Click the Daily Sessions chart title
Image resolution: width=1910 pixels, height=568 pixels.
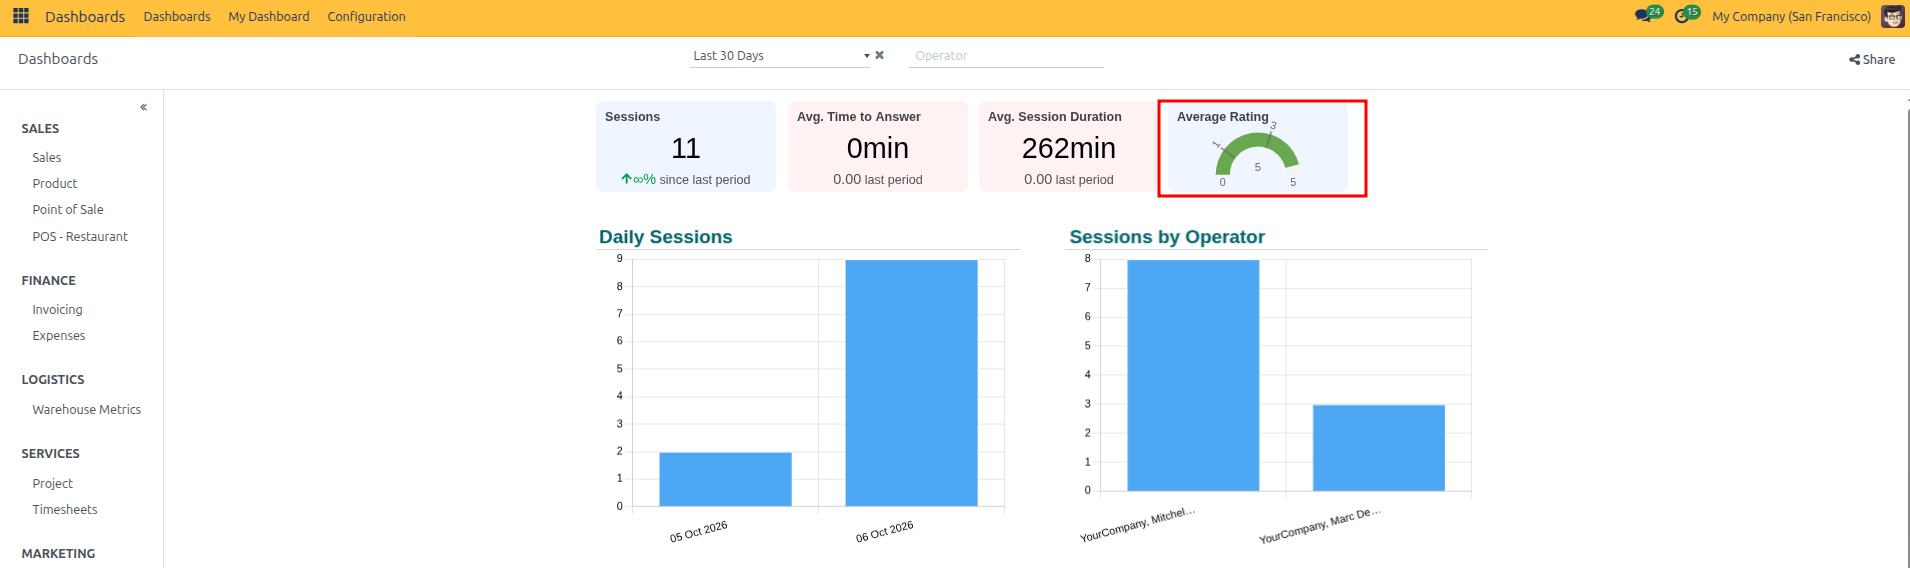(x=666, y=237)
